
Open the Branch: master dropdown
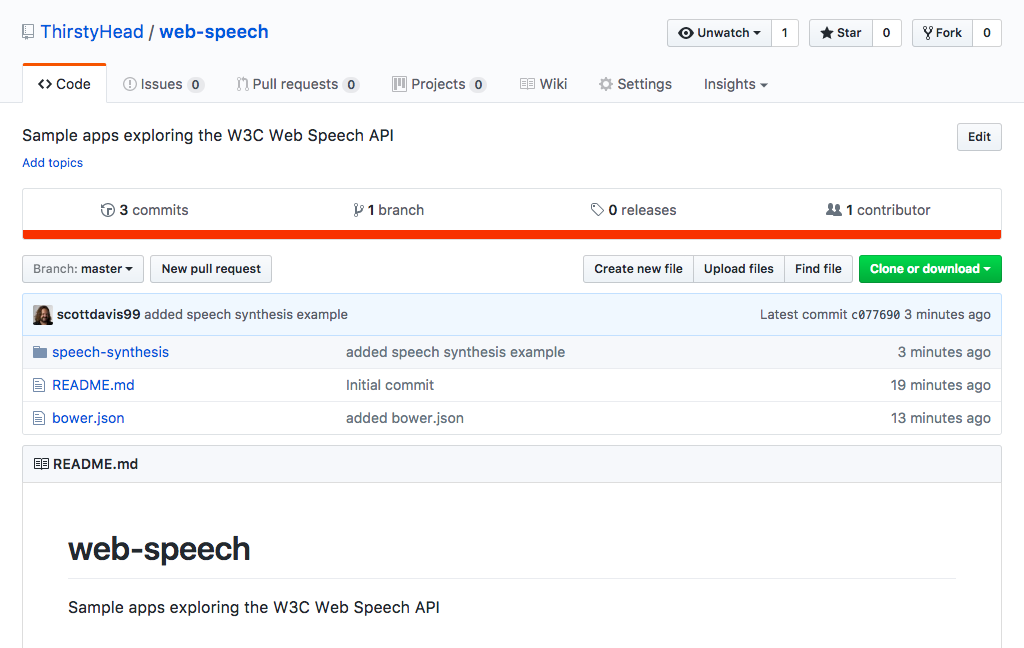click(x=83, y=269)
